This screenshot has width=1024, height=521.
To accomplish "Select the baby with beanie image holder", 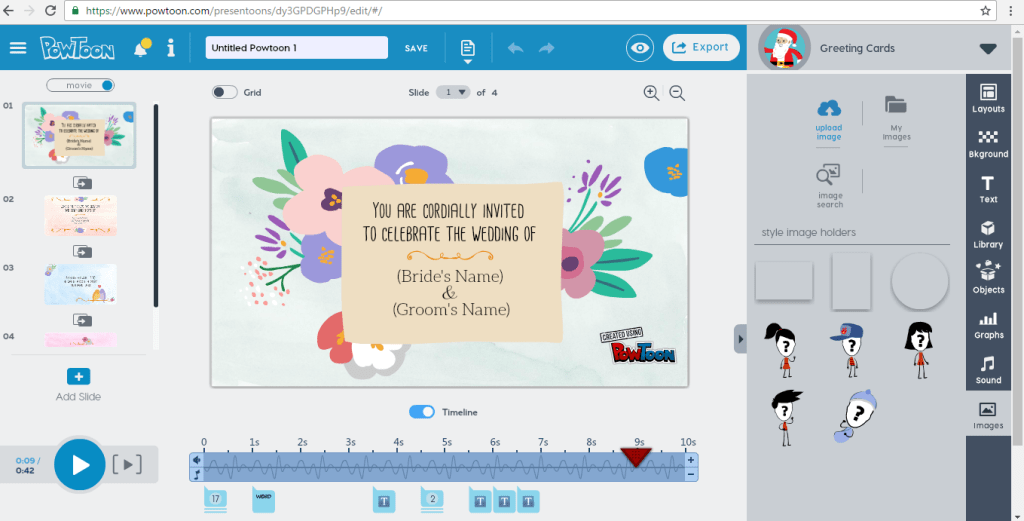I will (x=855, y=416).
